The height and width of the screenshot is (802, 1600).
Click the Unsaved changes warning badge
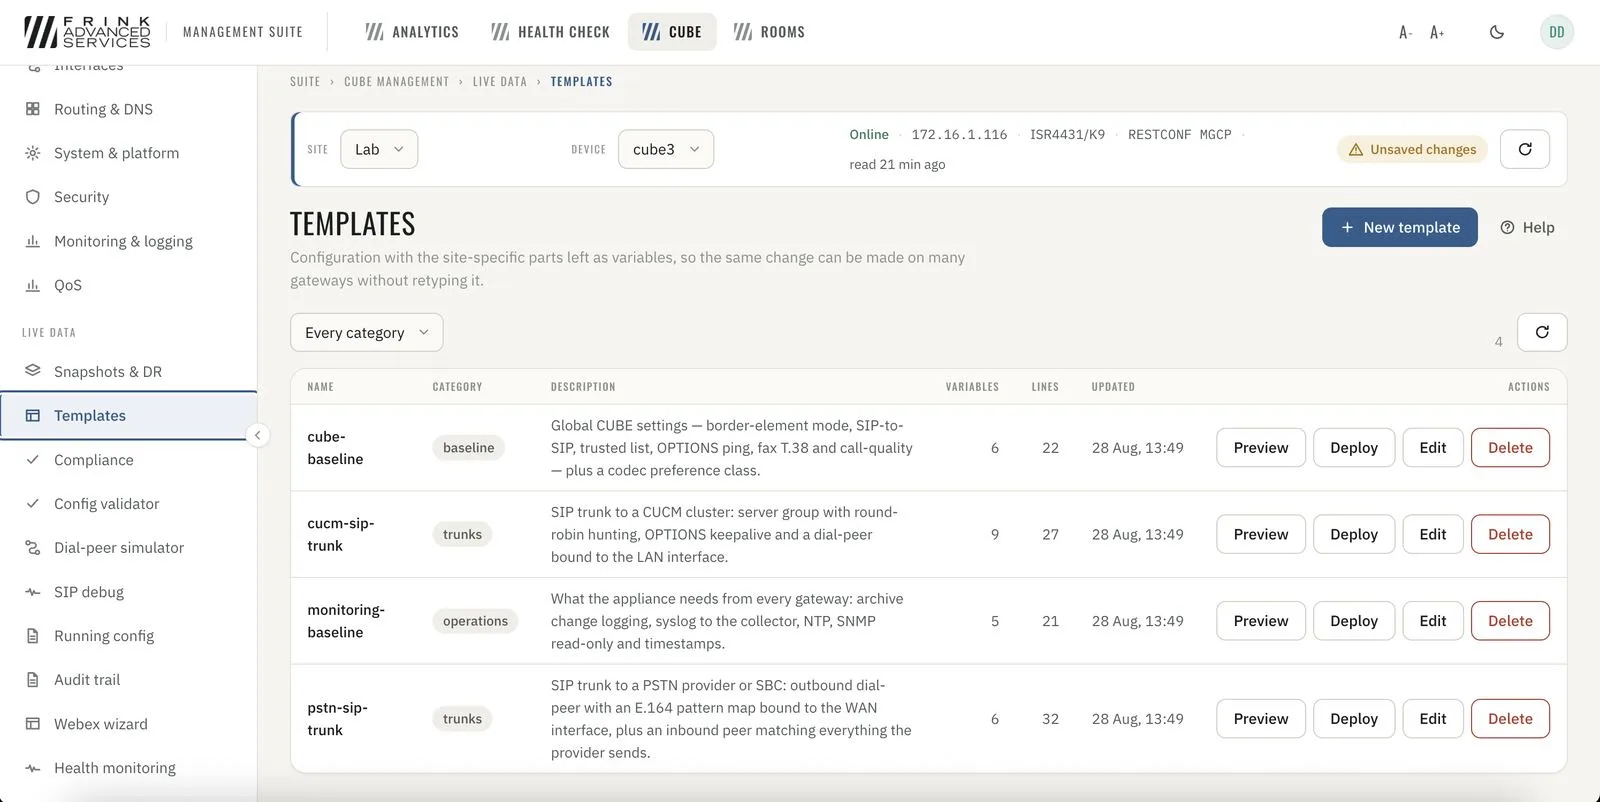pyautogui.click(x=1412, y=149)
